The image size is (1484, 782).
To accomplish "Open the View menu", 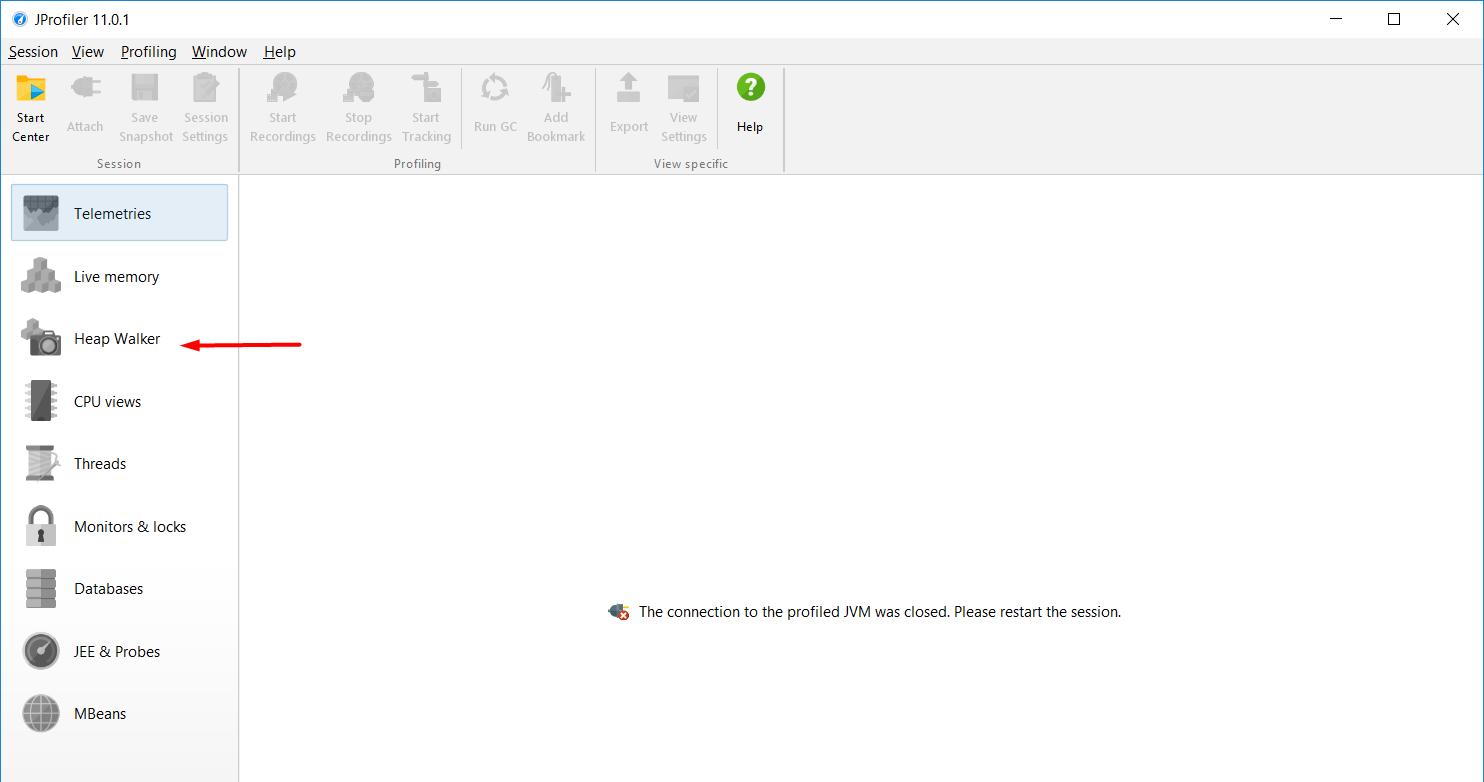I will [88, 52].
